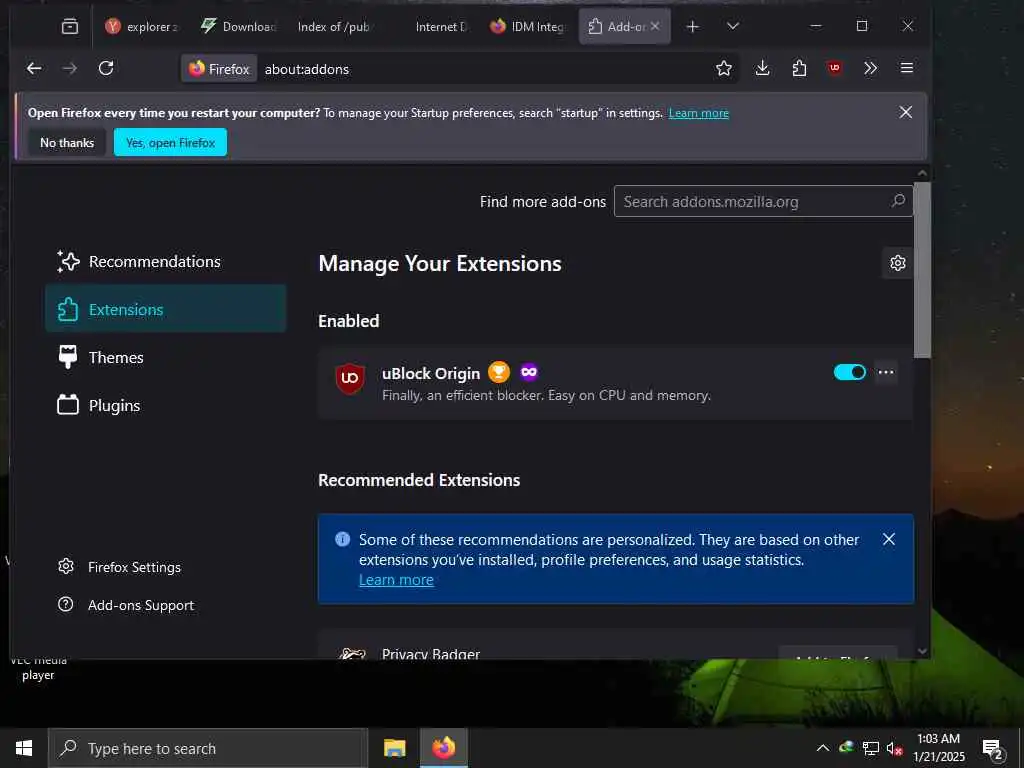Screen dimensions: 1024x768
Task: Open the gear tools menu for all add-ons
Action: [x=897, y=263]
